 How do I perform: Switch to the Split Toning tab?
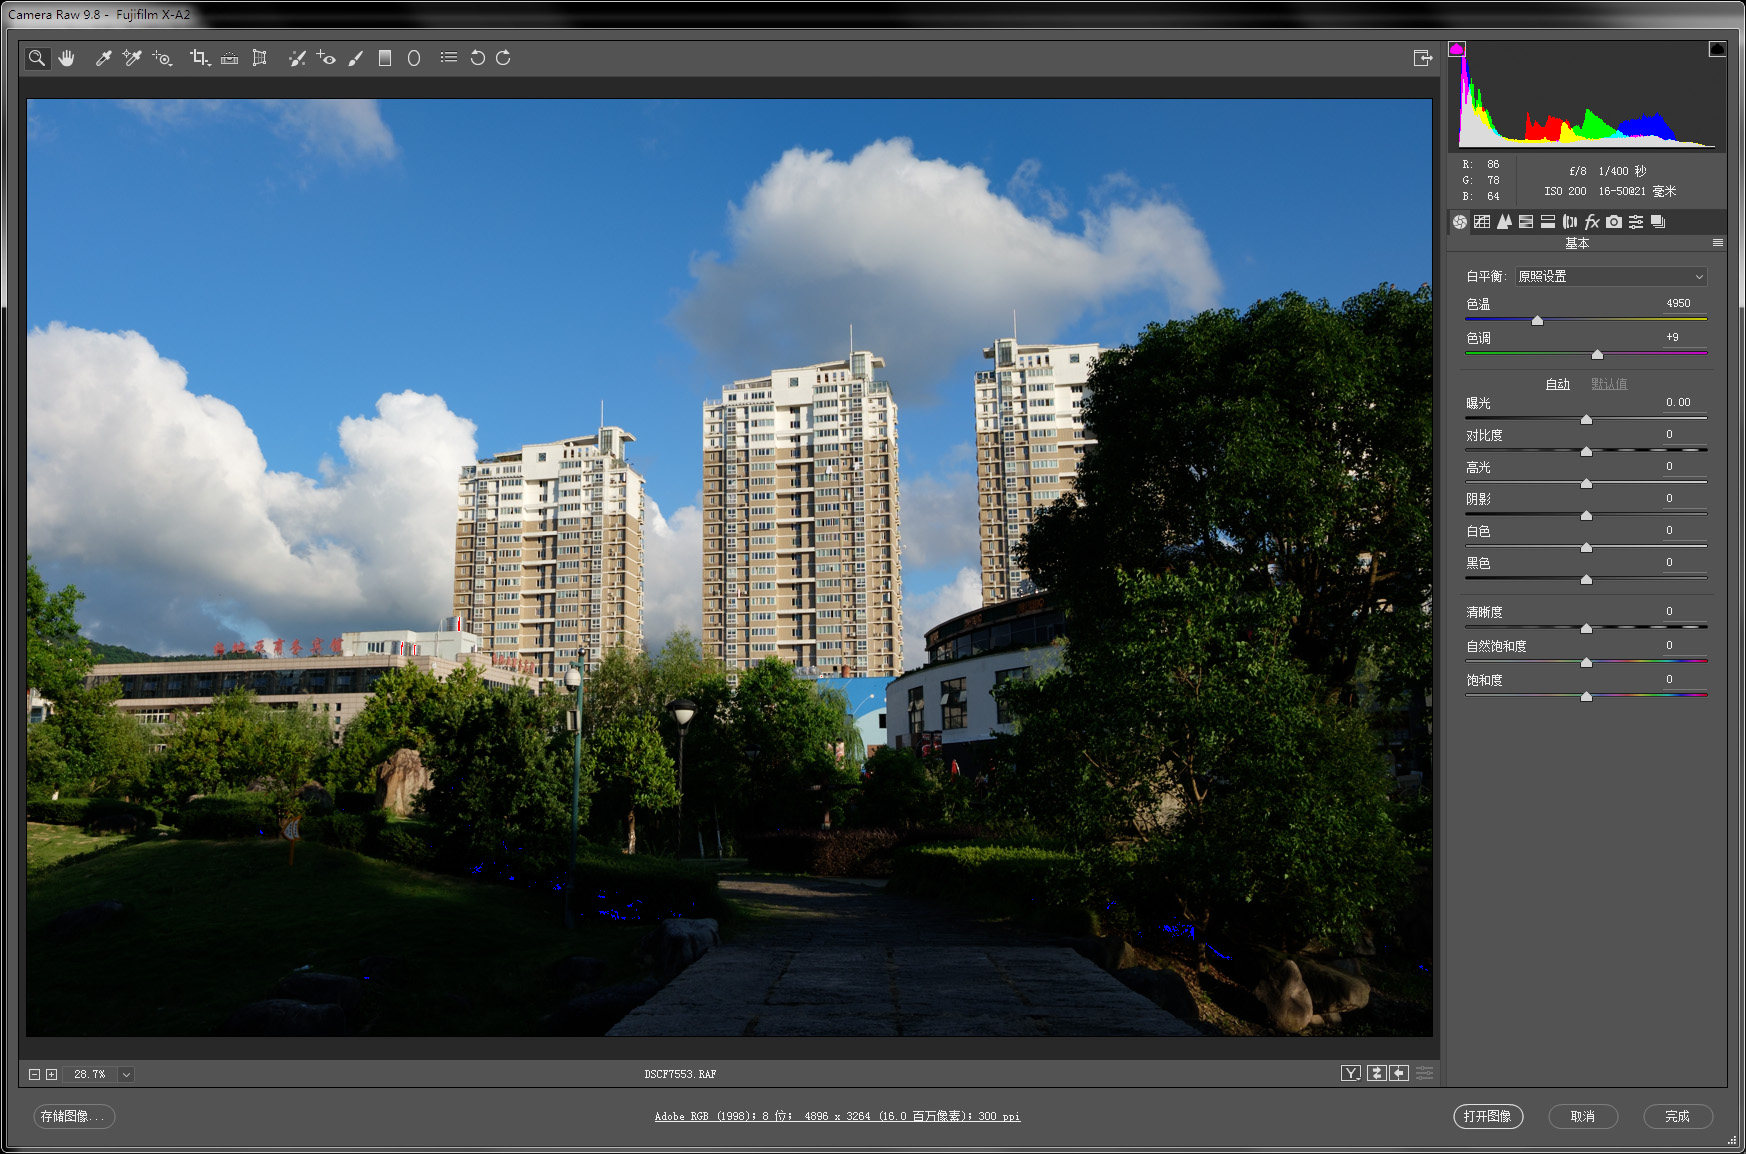pyautogui.click(x=1548, y=222)
